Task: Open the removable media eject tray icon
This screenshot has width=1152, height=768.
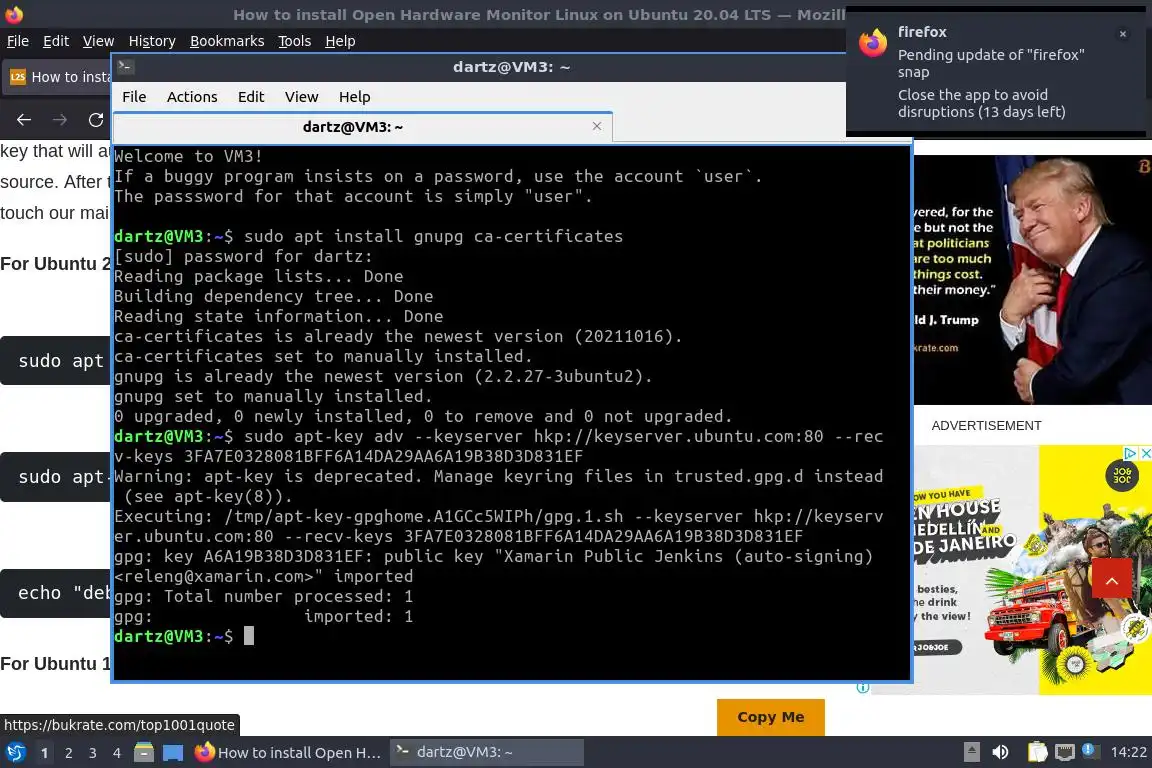Action: click(x=971, y=752)
